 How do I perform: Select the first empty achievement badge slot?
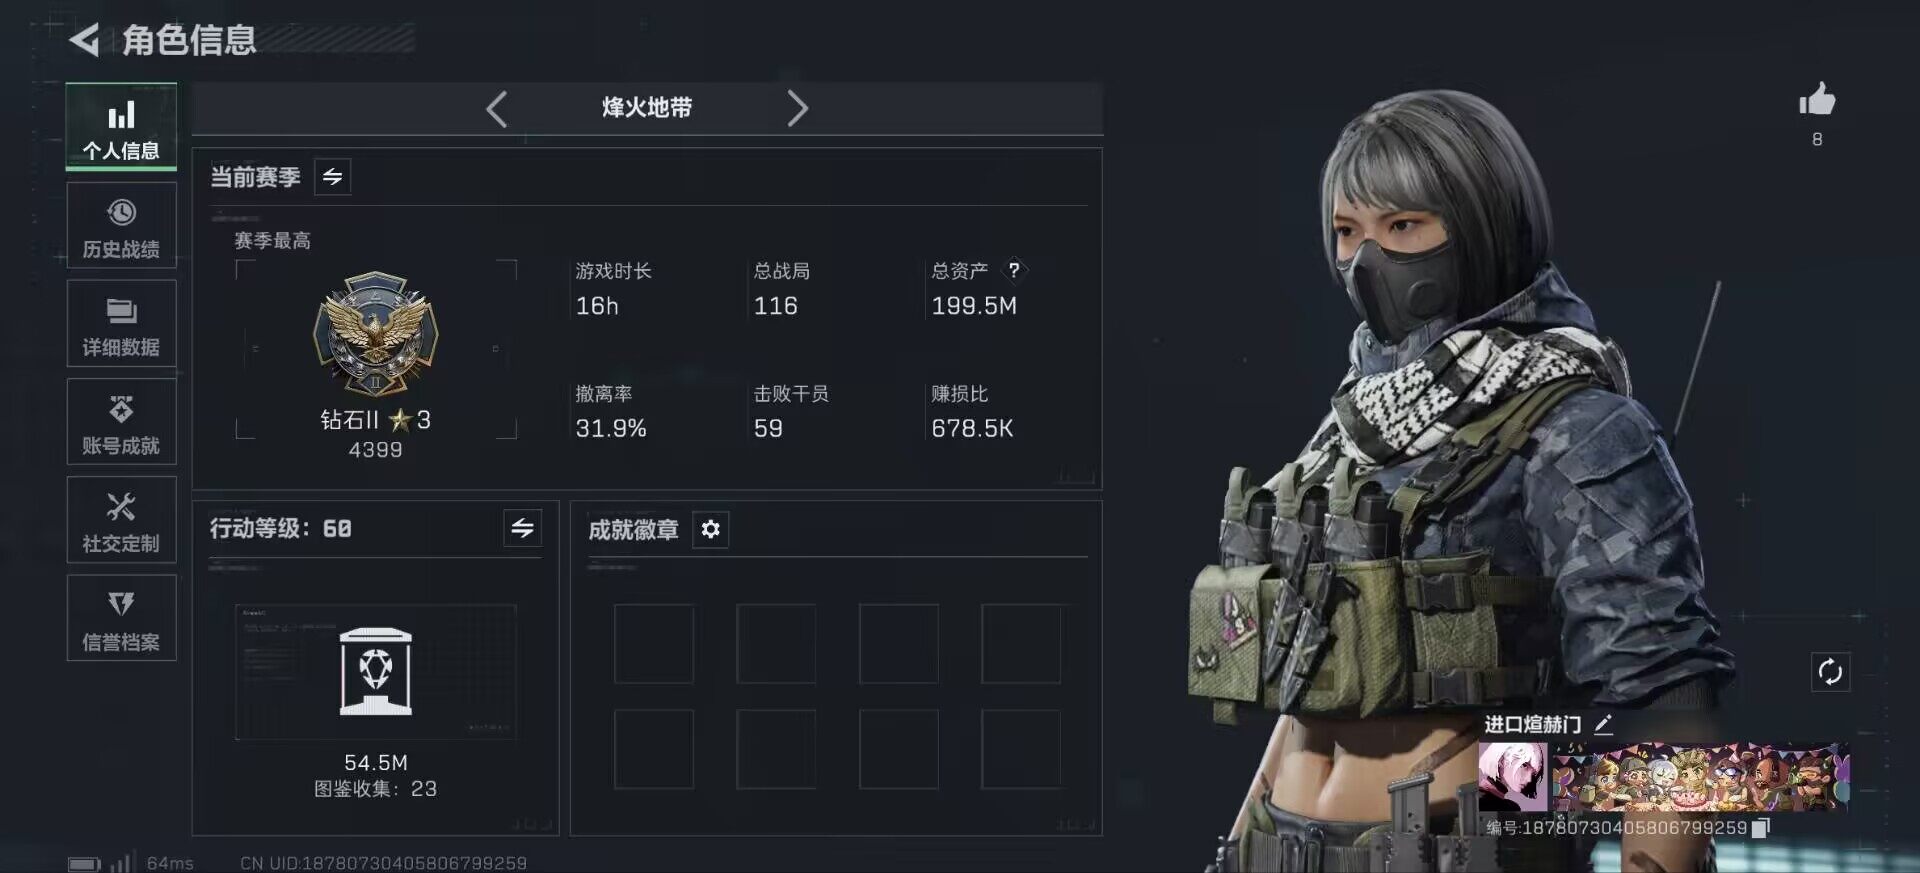654,643
